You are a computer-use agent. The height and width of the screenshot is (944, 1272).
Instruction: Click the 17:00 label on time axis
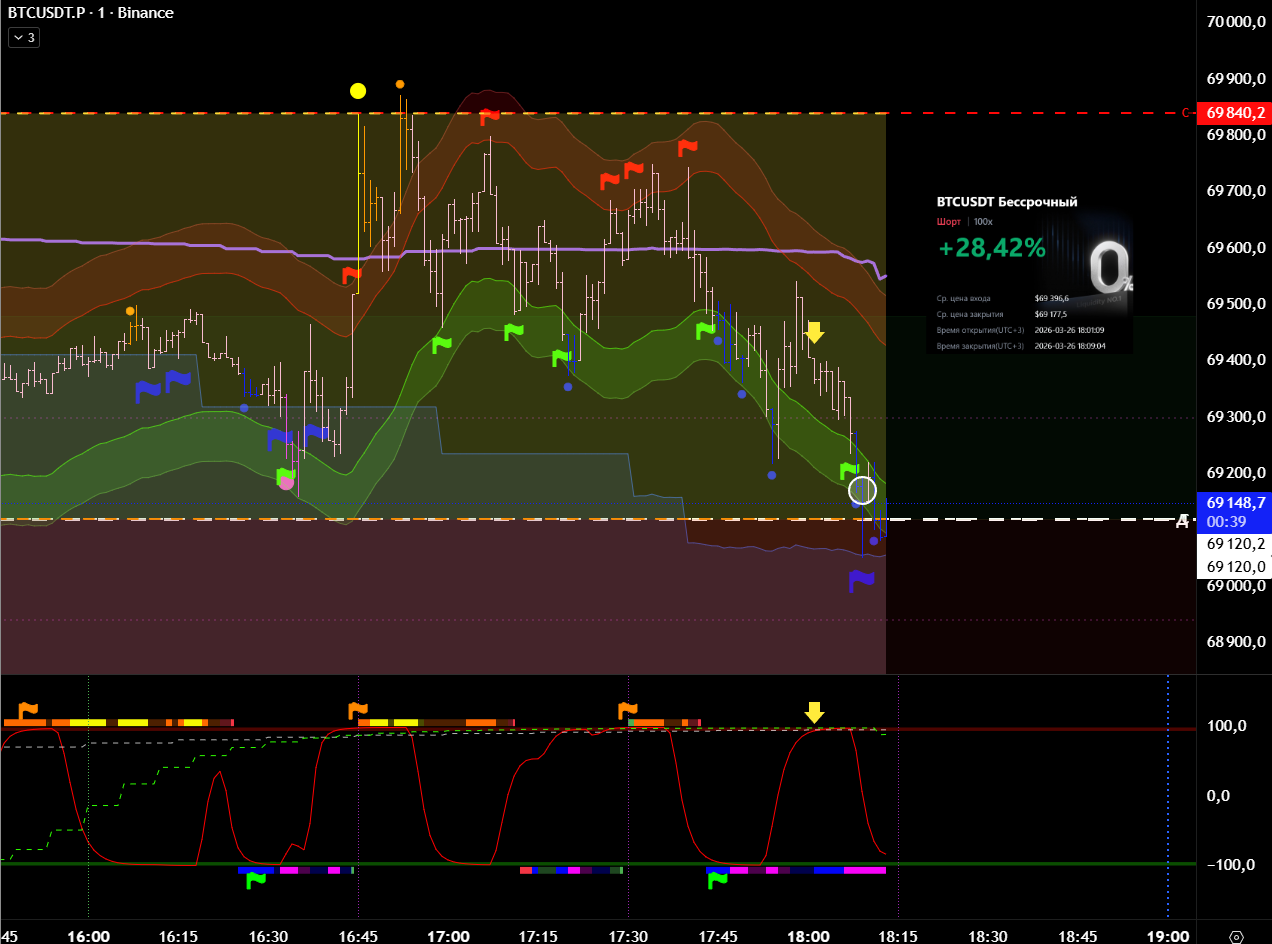point(449,937)
